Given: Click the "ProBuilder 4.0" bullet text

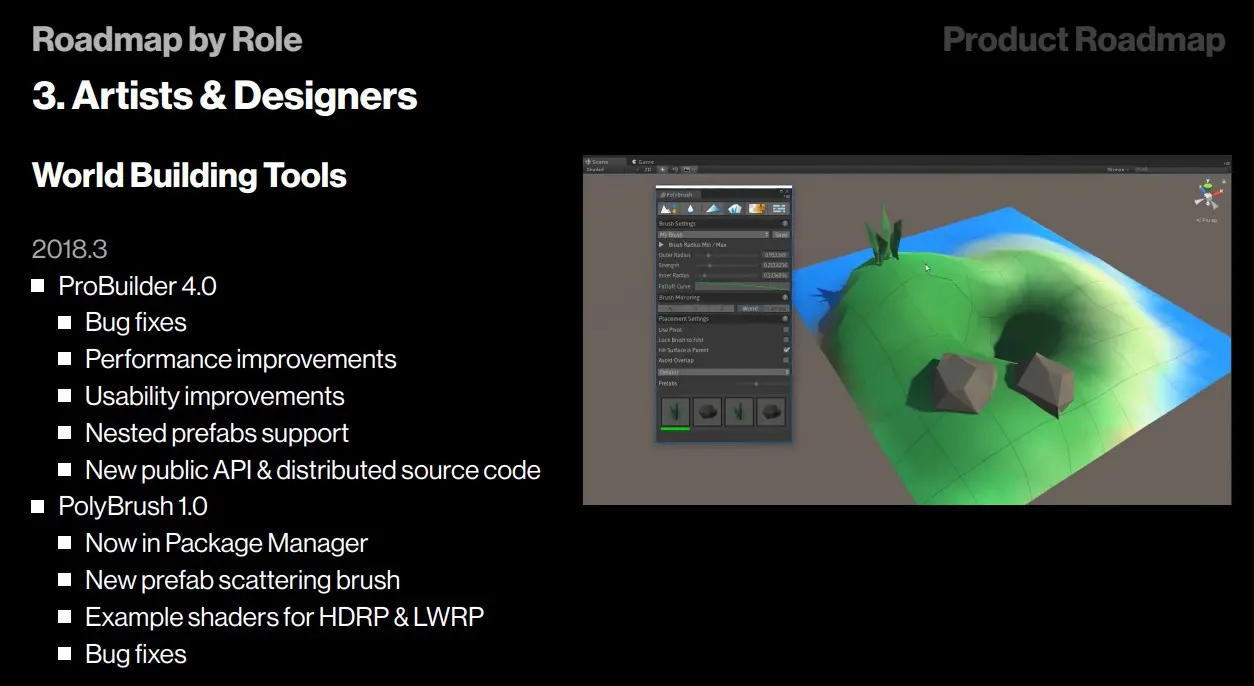Looking at the screenshot, I should point(137,286).
